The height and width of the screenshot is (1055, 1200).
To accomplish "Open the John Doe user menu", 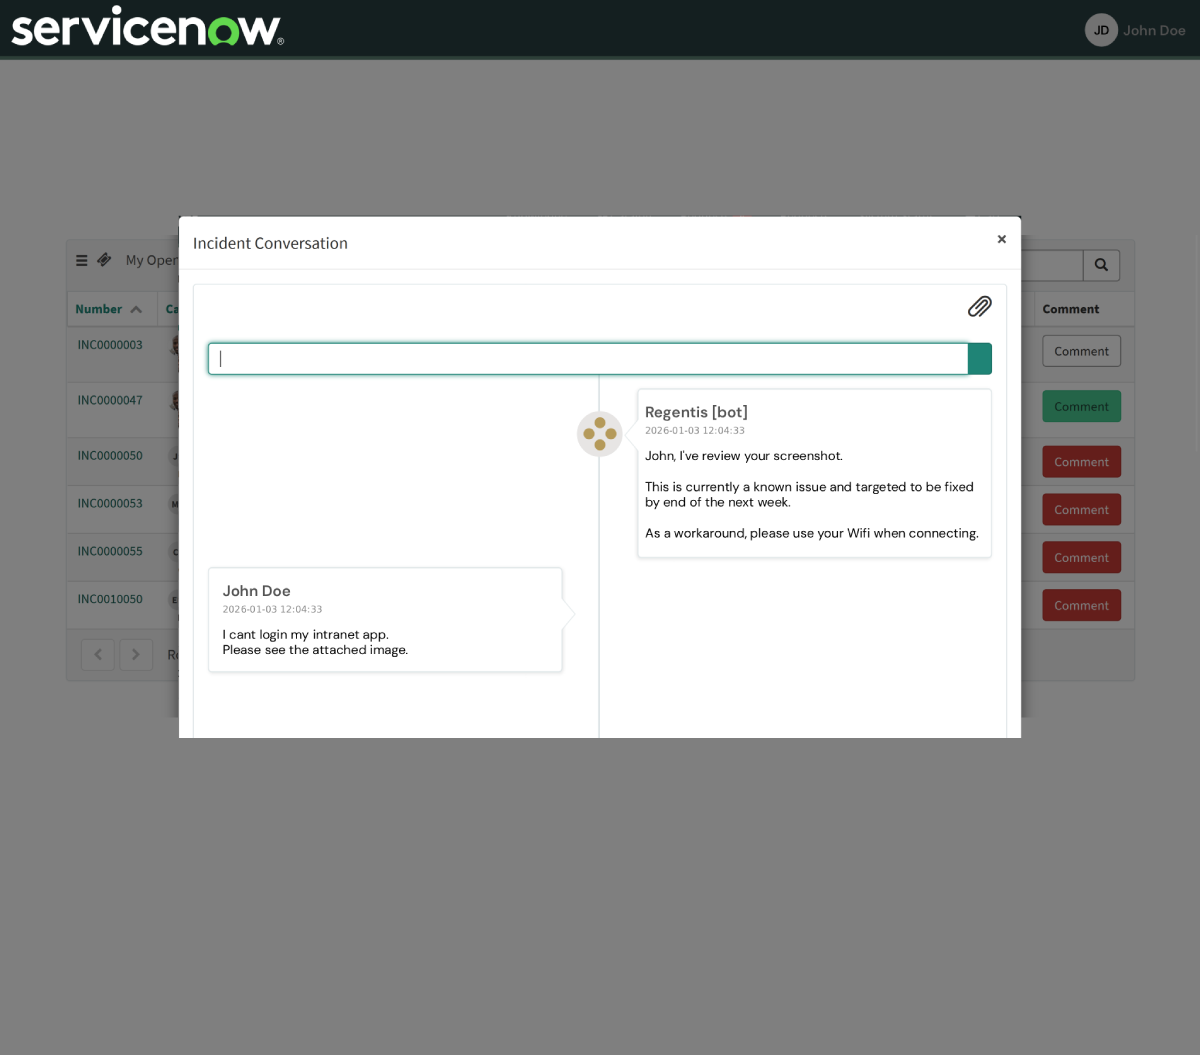I will click(x=1154, y=30).
